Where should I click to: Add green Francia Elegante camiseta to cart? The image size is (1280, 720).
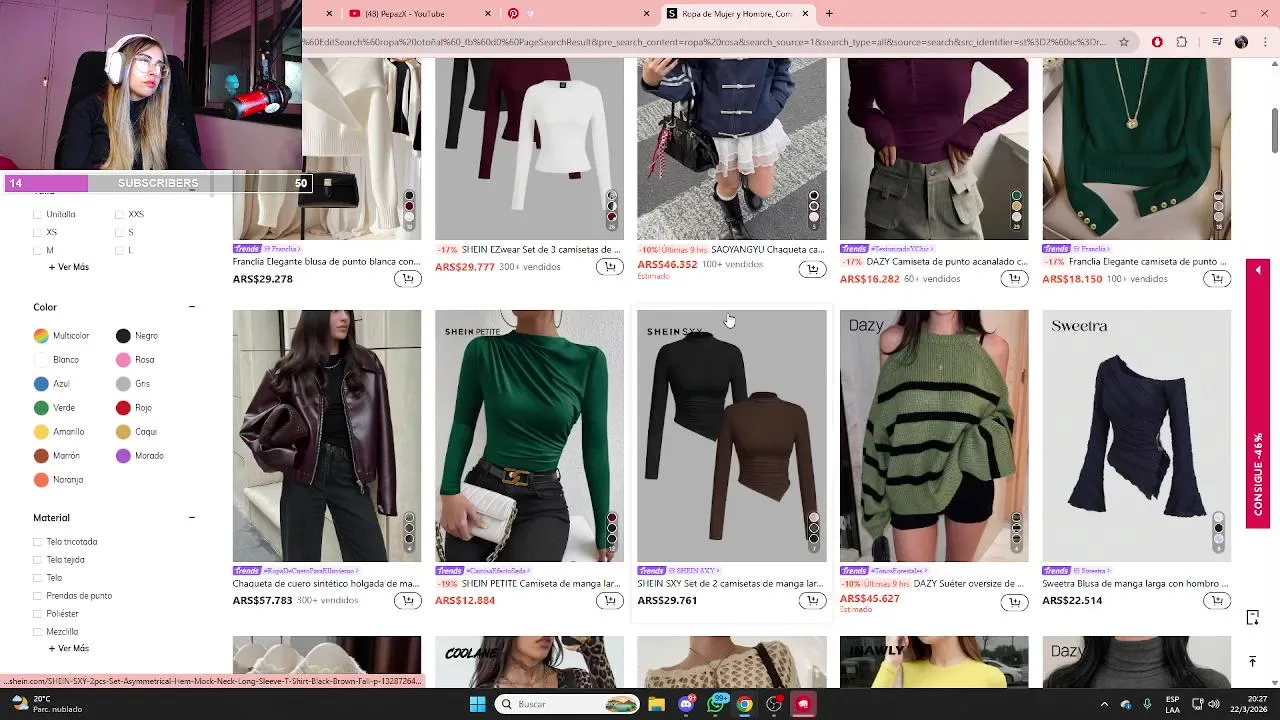point(1217,279)
